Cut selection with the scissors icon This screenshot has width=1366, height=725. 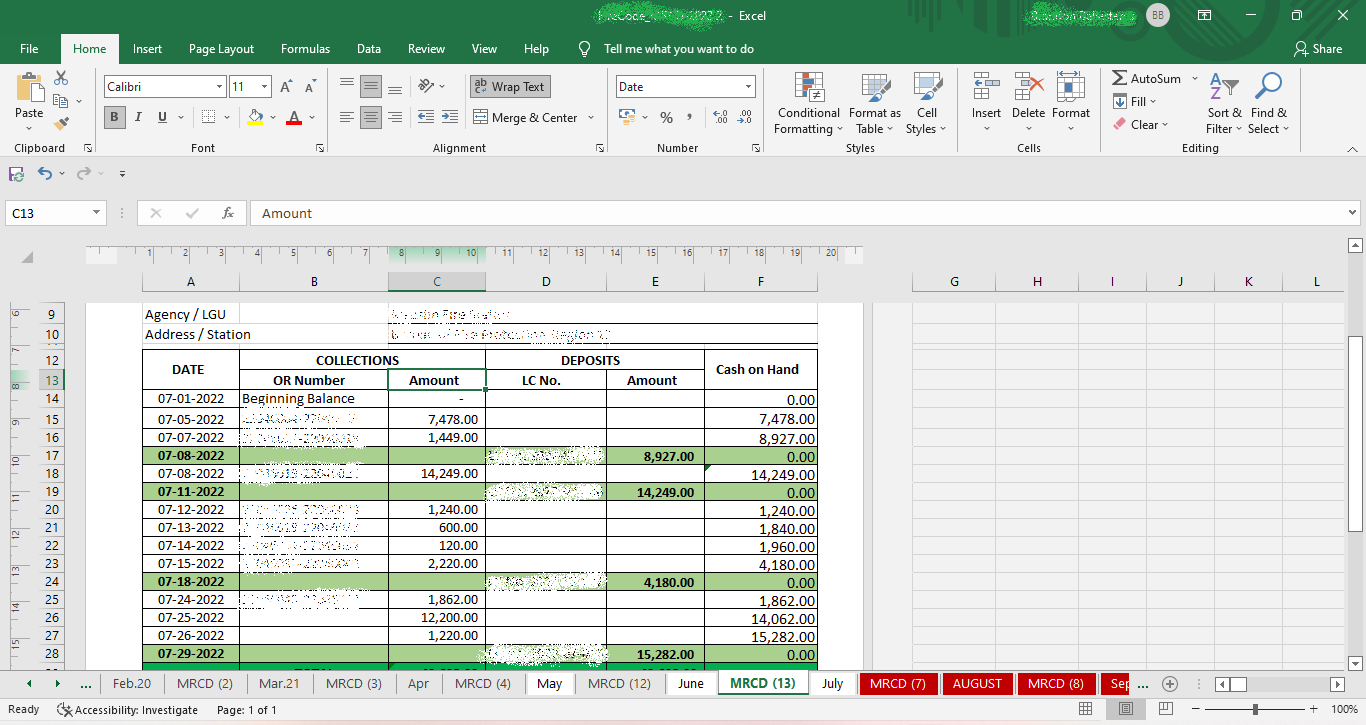click(61, 78)
